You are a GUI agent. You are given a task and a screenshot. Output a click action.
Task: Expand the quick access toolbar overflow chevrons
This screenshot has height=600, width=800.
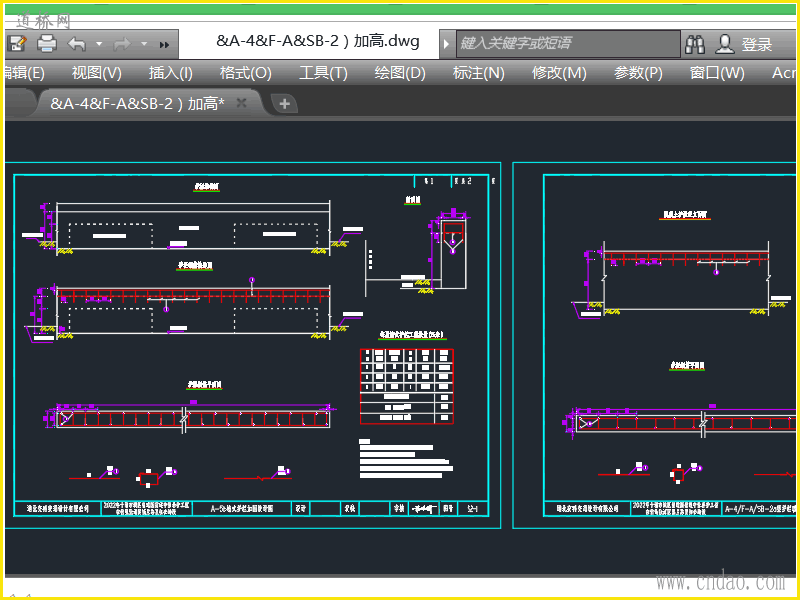(x=165, y=44)
